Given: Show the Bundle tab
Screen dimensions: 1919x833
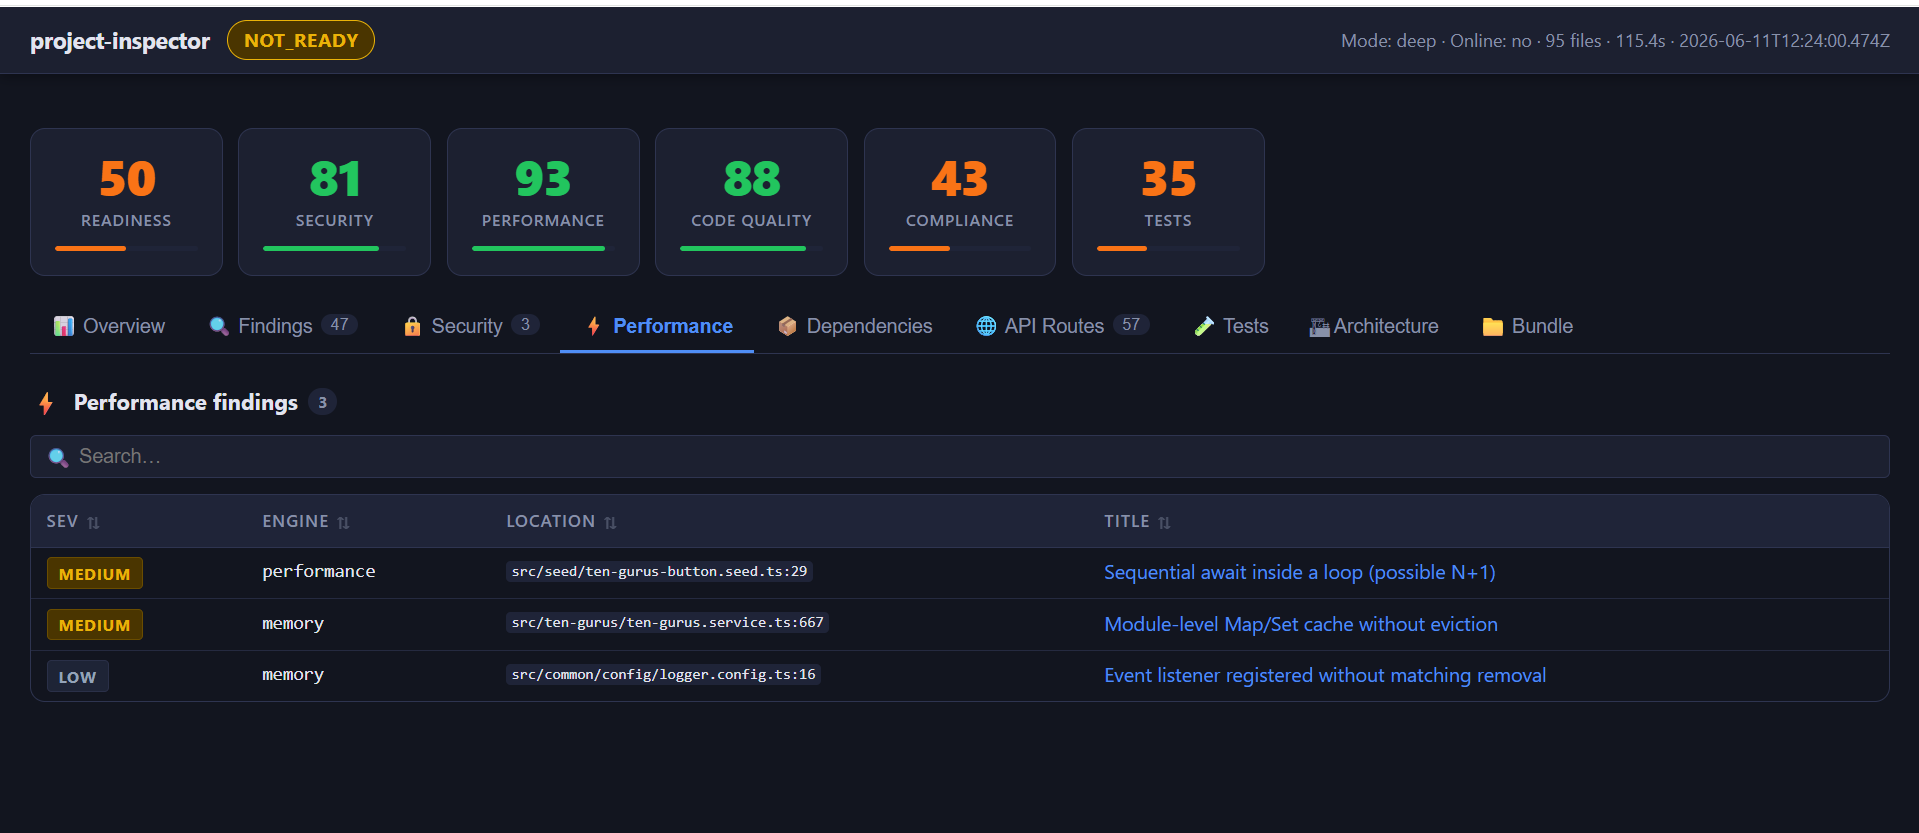Looking at the screenshot, I should tap(1528, 326).
